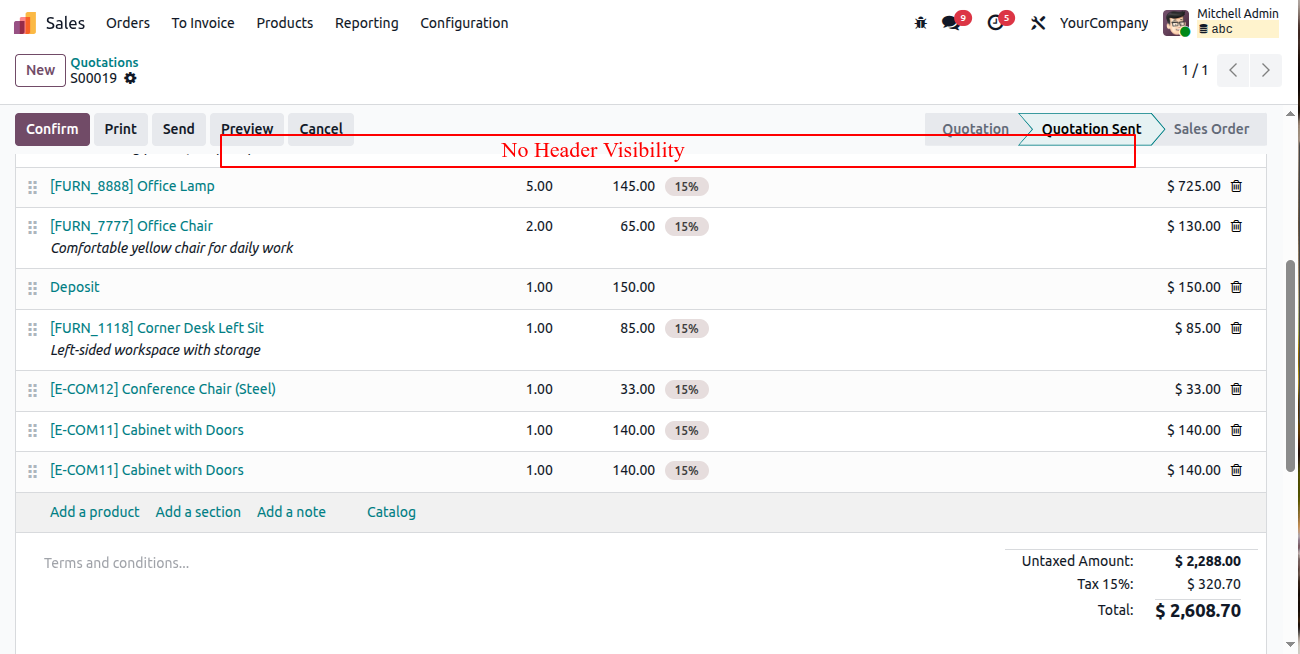Delete the Office Chair line
This screenshot has width=1300, height=654.
click(1236, 226)
